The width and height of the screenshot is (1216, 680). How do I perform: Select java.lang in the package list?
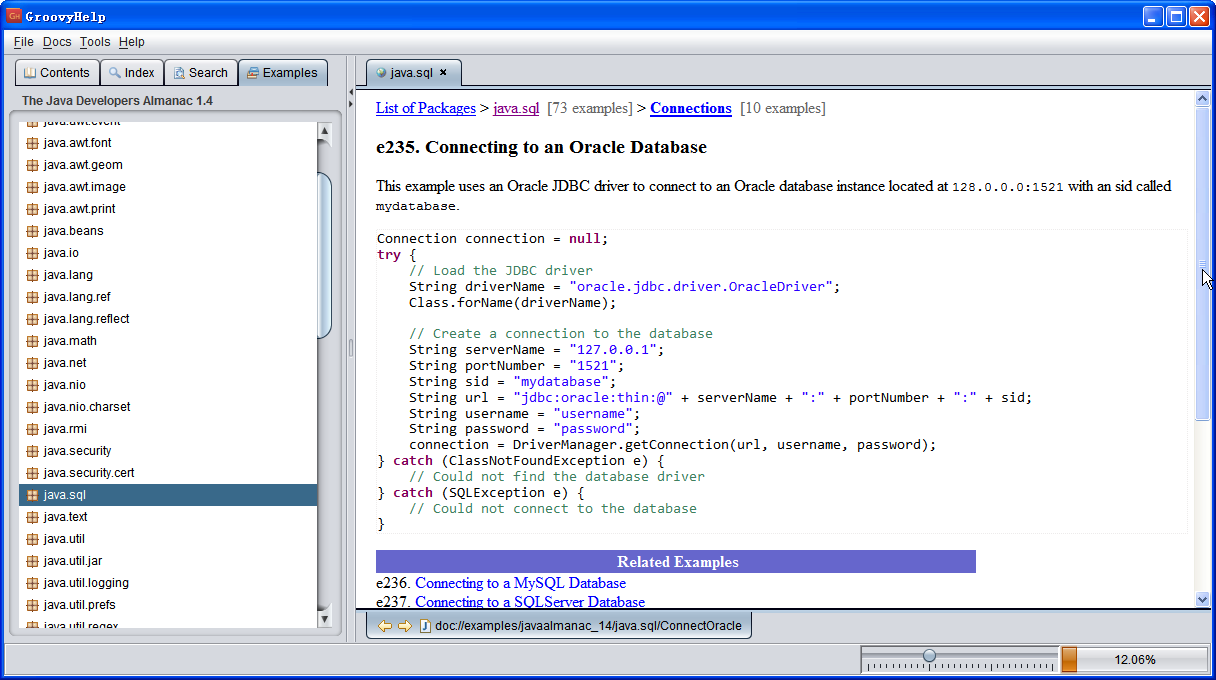168,275
